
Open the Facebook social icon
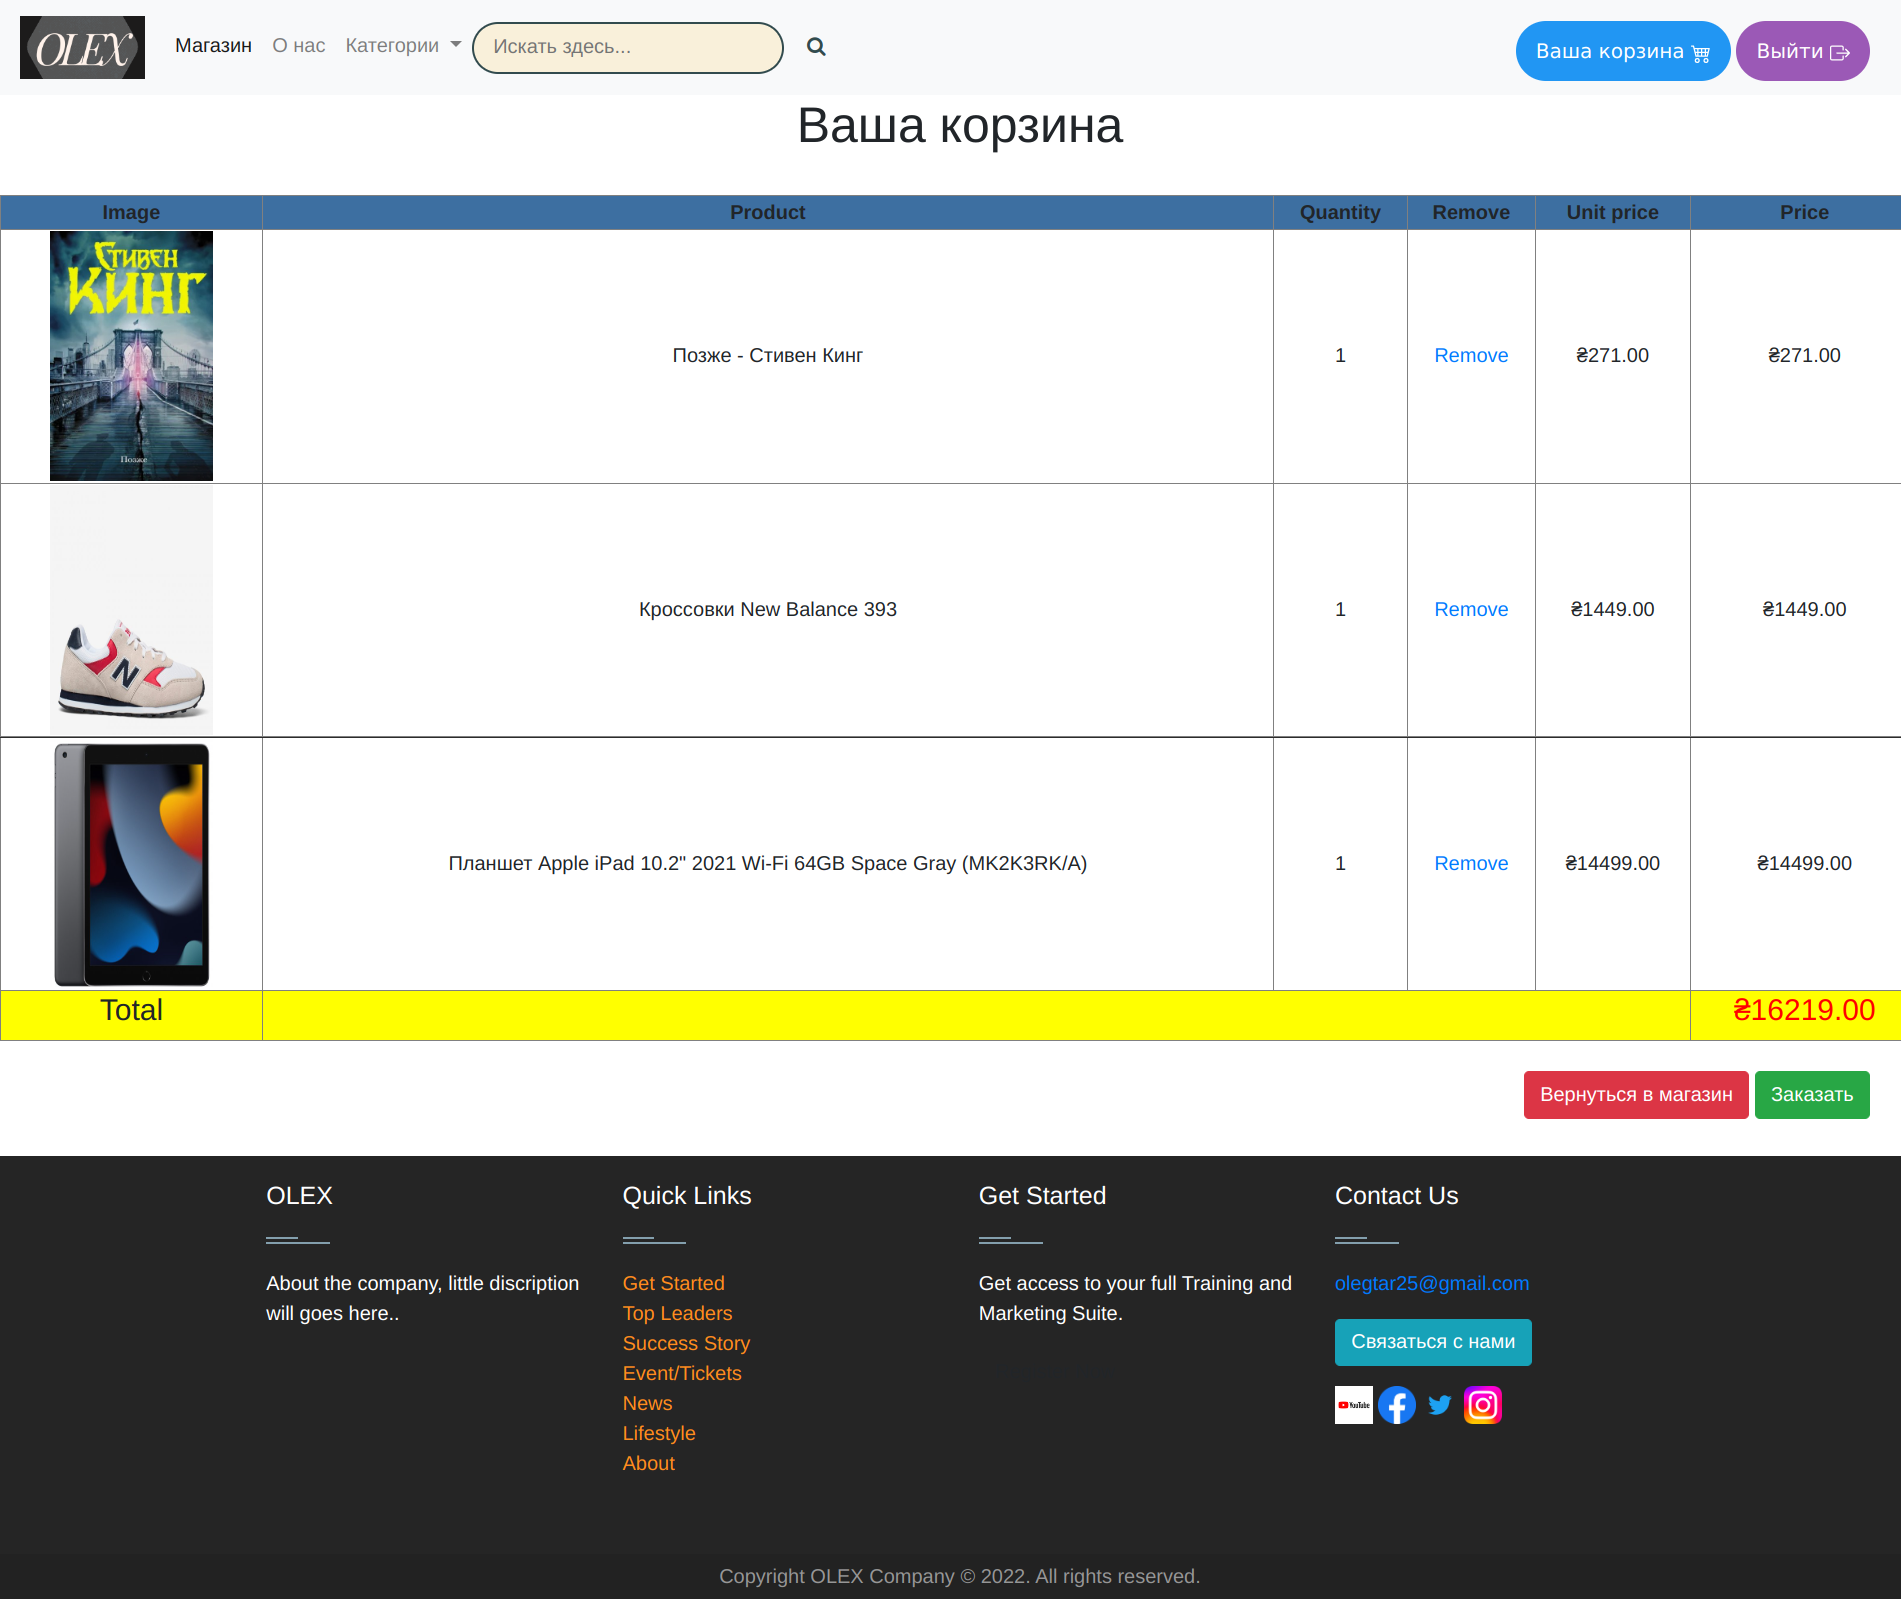click(1397, 1404)
